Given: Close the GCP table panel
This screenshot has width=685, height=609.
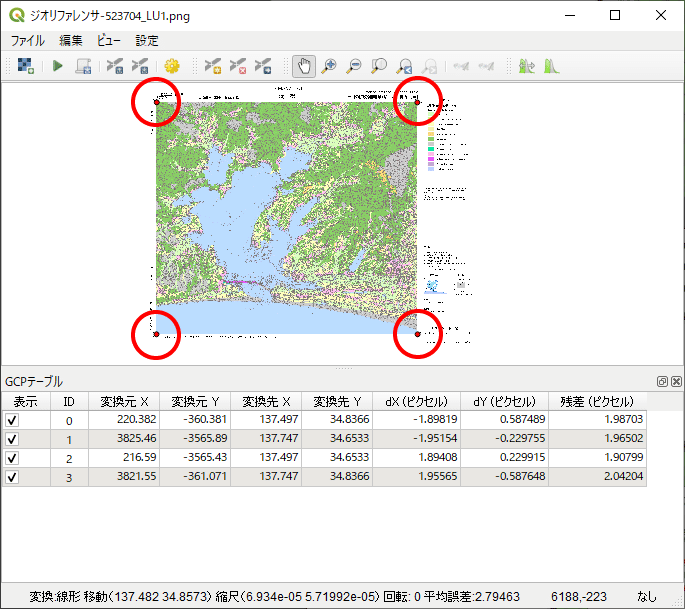Looking at the screenshot, I should point(676,381).
